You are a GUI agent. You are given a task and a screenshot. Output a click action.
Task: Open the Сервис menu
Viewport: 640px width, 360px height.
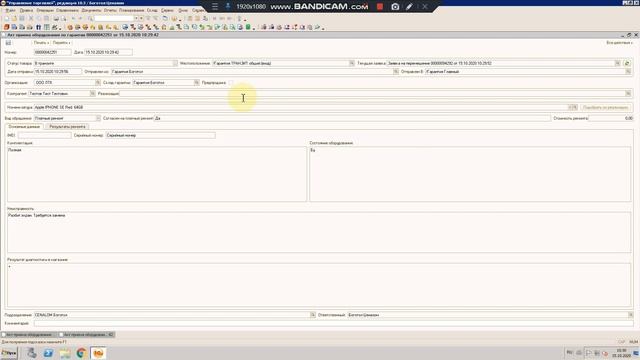click(x=167, y=10)
